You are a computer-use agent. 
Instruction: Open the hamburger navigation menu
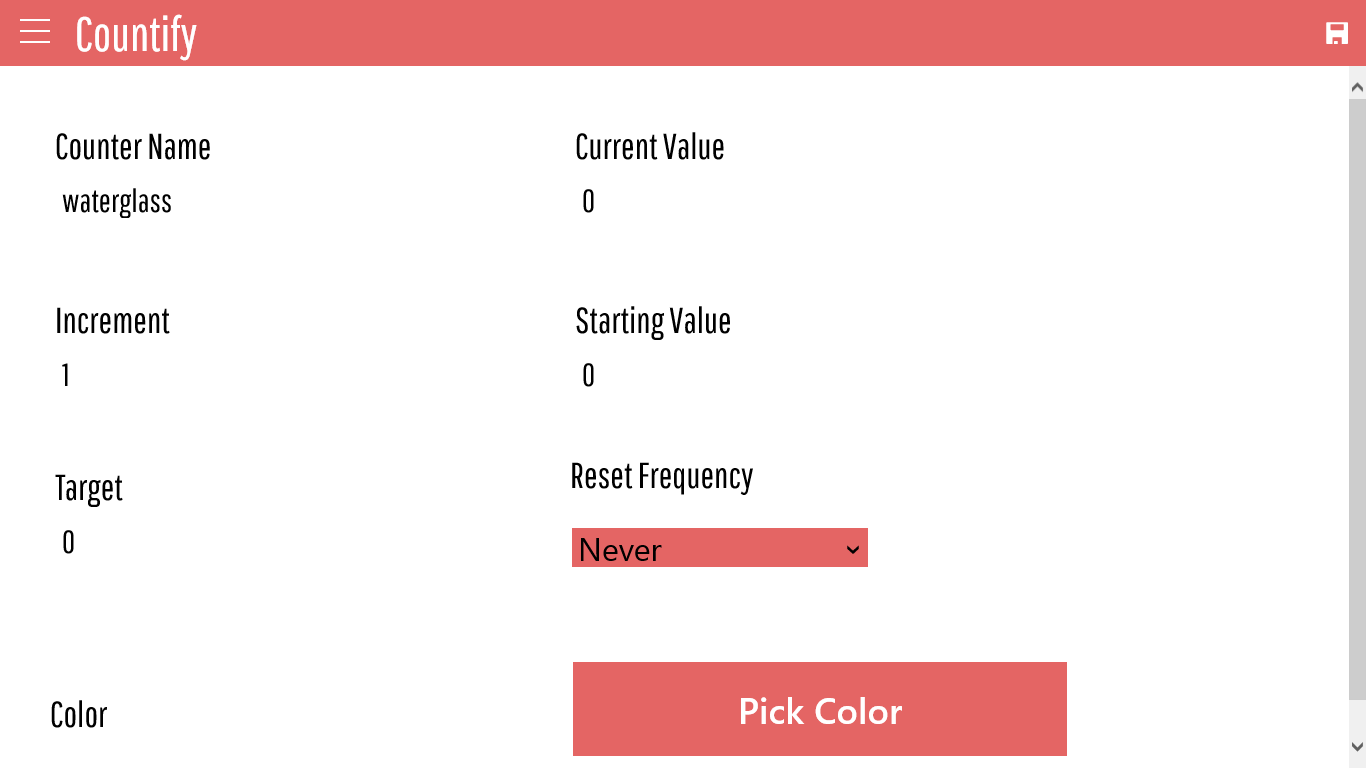click(x=35, y=32)
